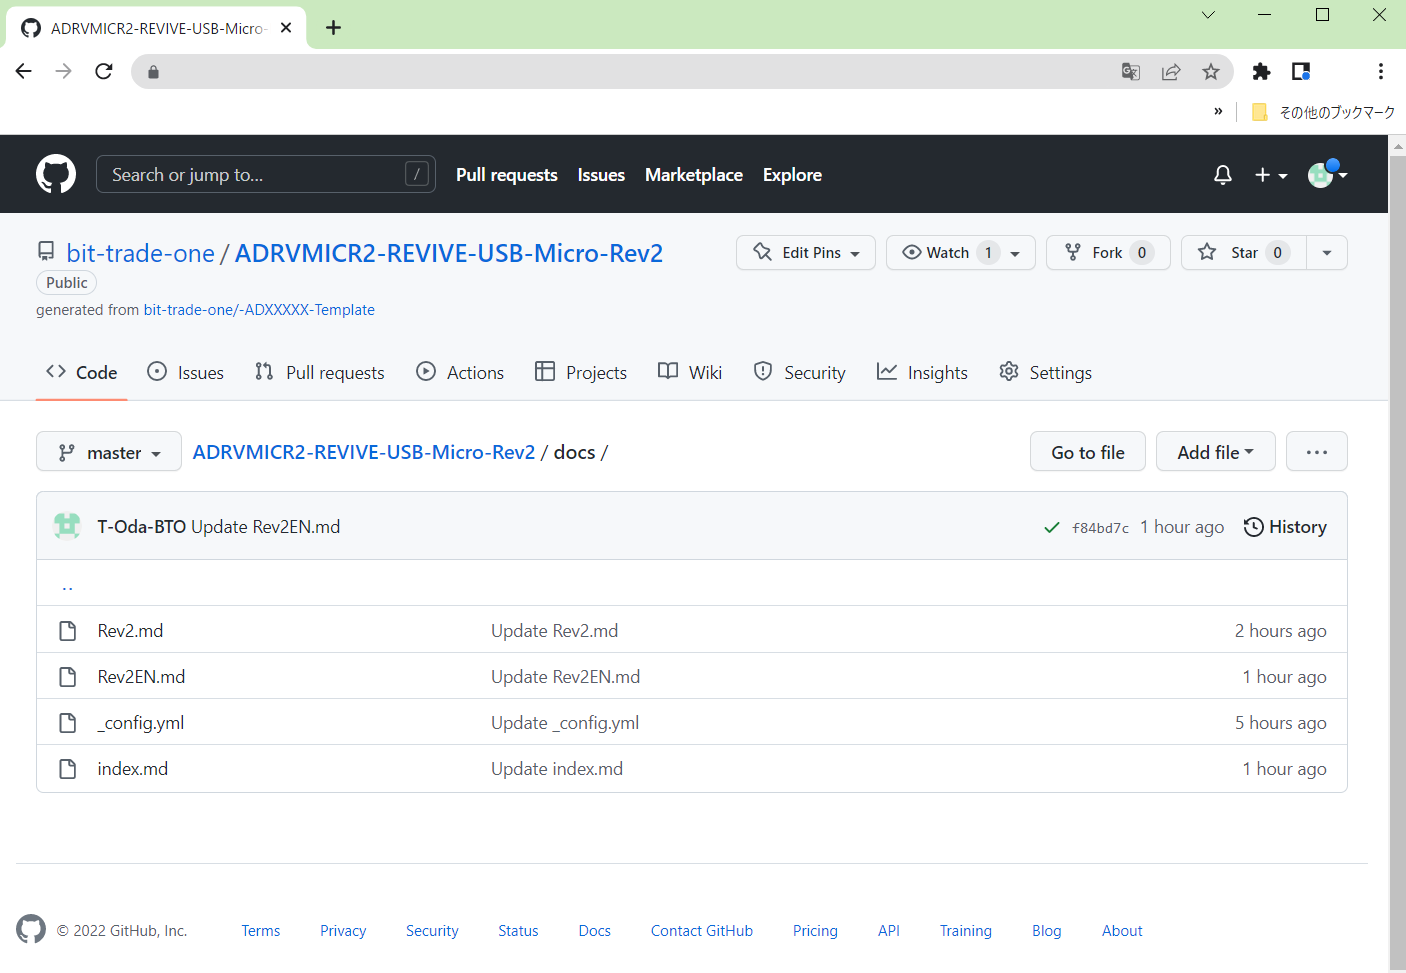Click the footer GitHub logo
The image size is (1406, 973).
click(x=31, y=929)
